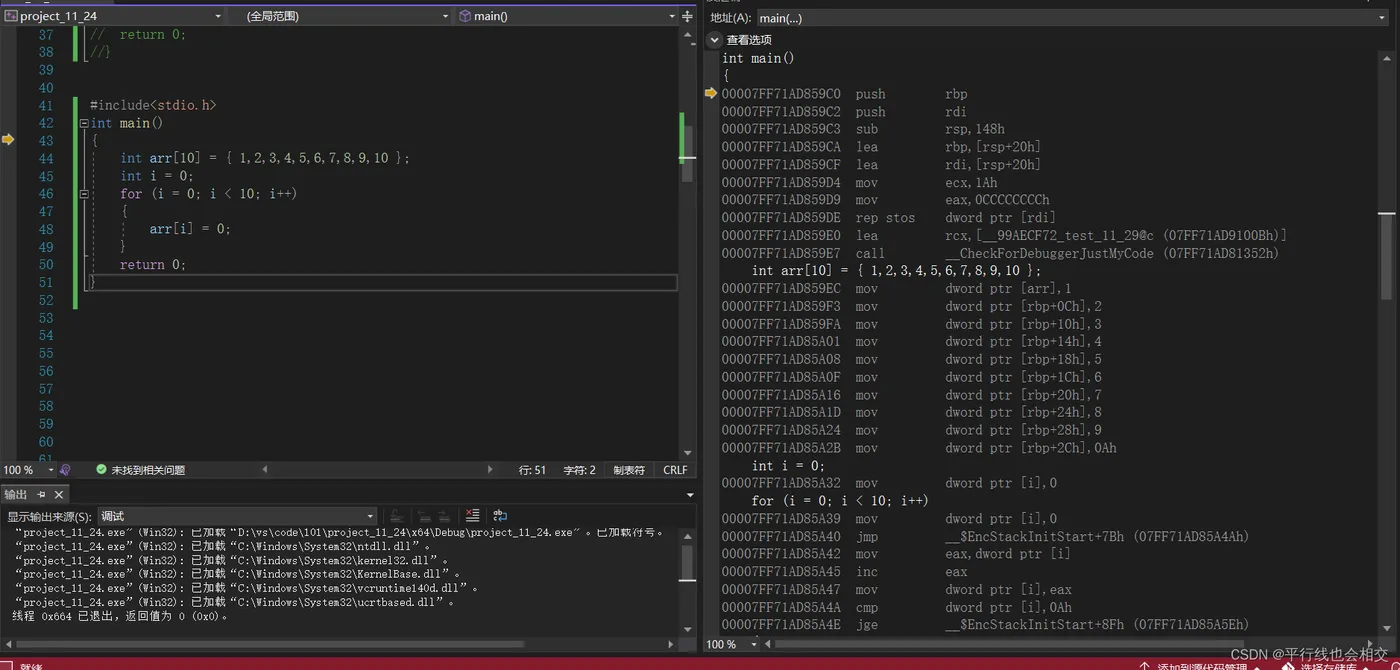Collapse the main() function code block
1400x670 pixels.
(84, 124)
